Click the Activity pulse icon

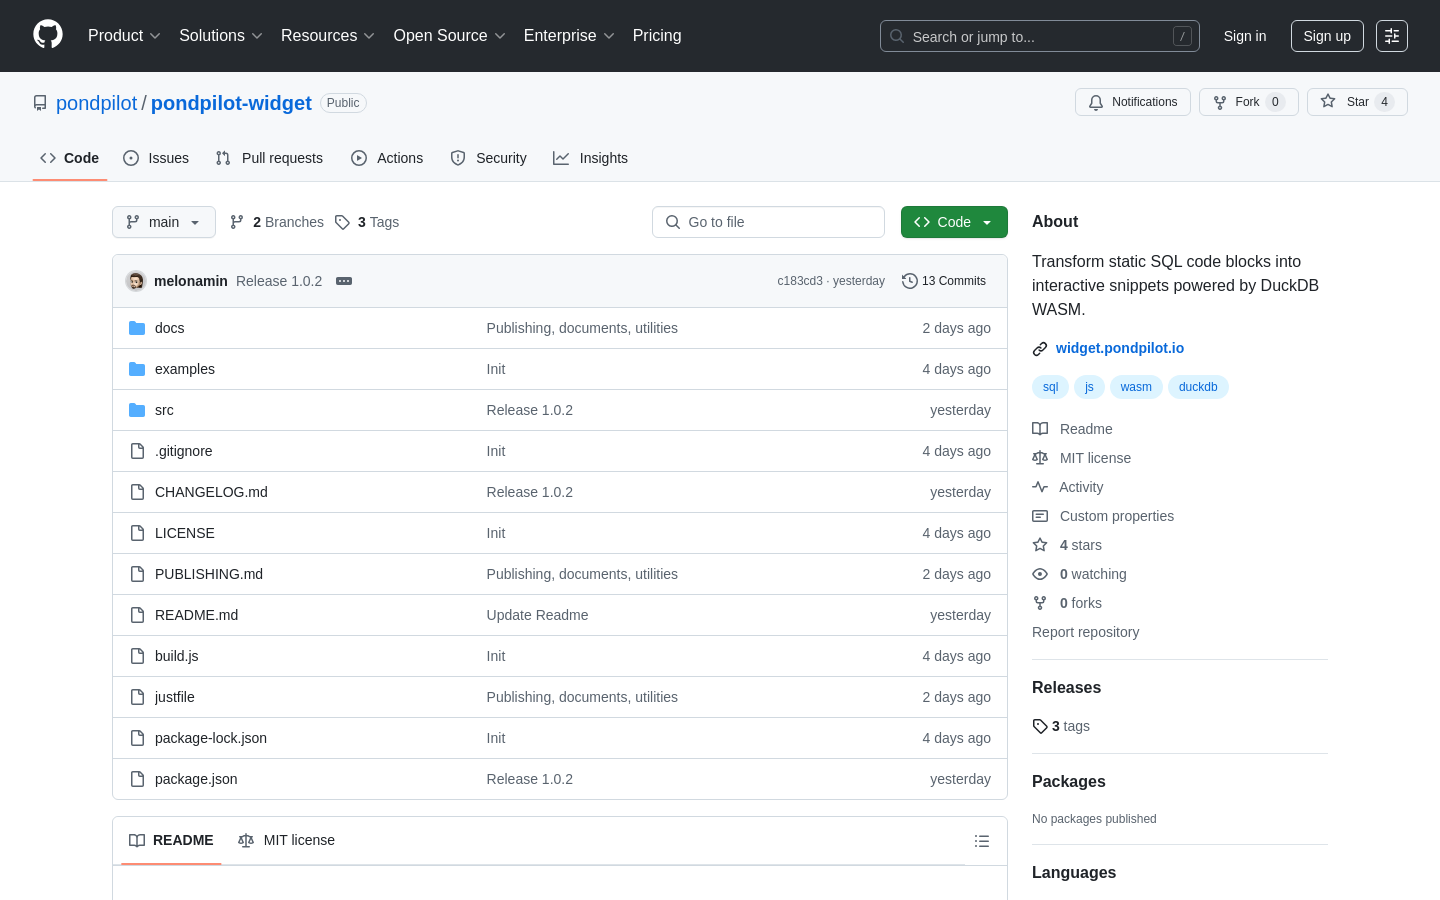click(1040, 487)
